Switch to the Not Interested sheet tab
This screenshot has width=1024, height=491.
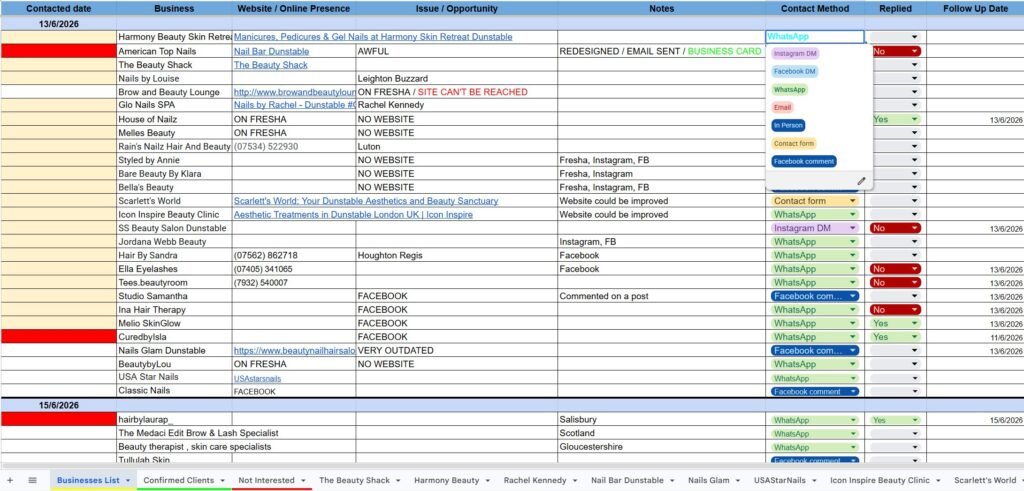(x=266, y=480)
